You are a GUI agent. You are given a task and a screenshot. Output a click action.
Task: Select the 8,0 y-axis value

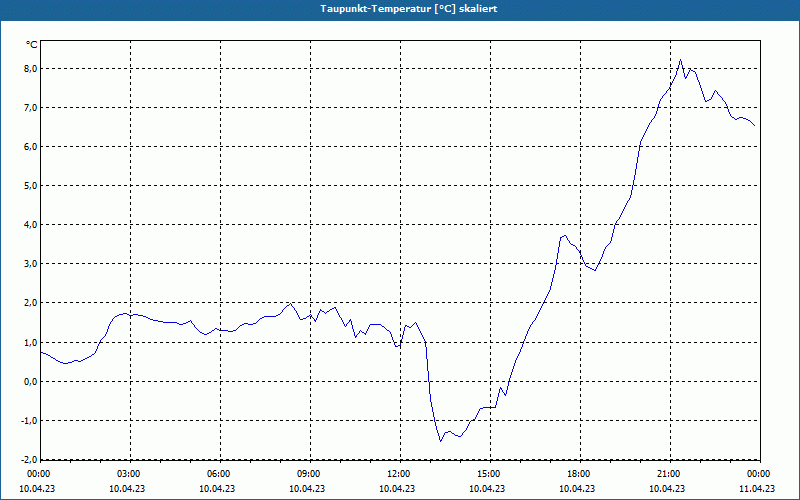tap(31, 68)
